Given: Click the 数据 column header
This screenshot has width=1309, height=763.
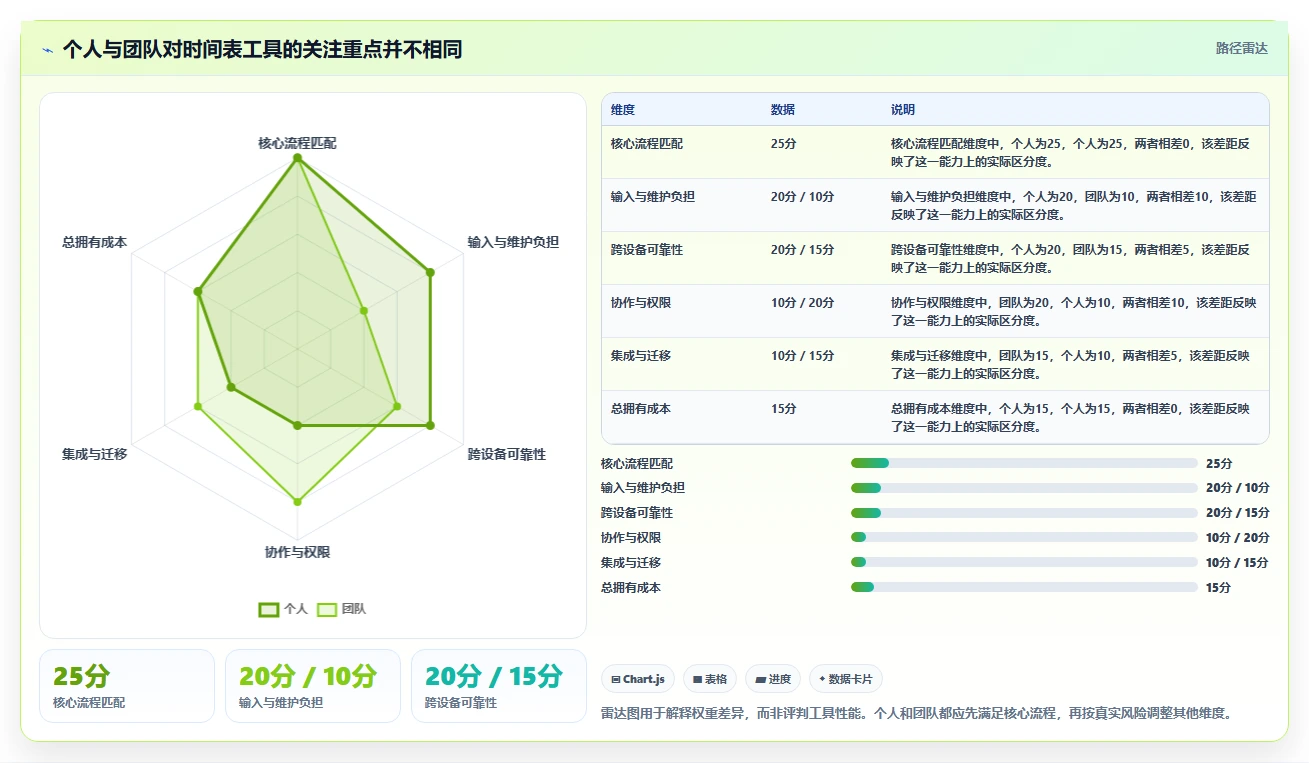Looking at the screenshot, I should 783,110.
